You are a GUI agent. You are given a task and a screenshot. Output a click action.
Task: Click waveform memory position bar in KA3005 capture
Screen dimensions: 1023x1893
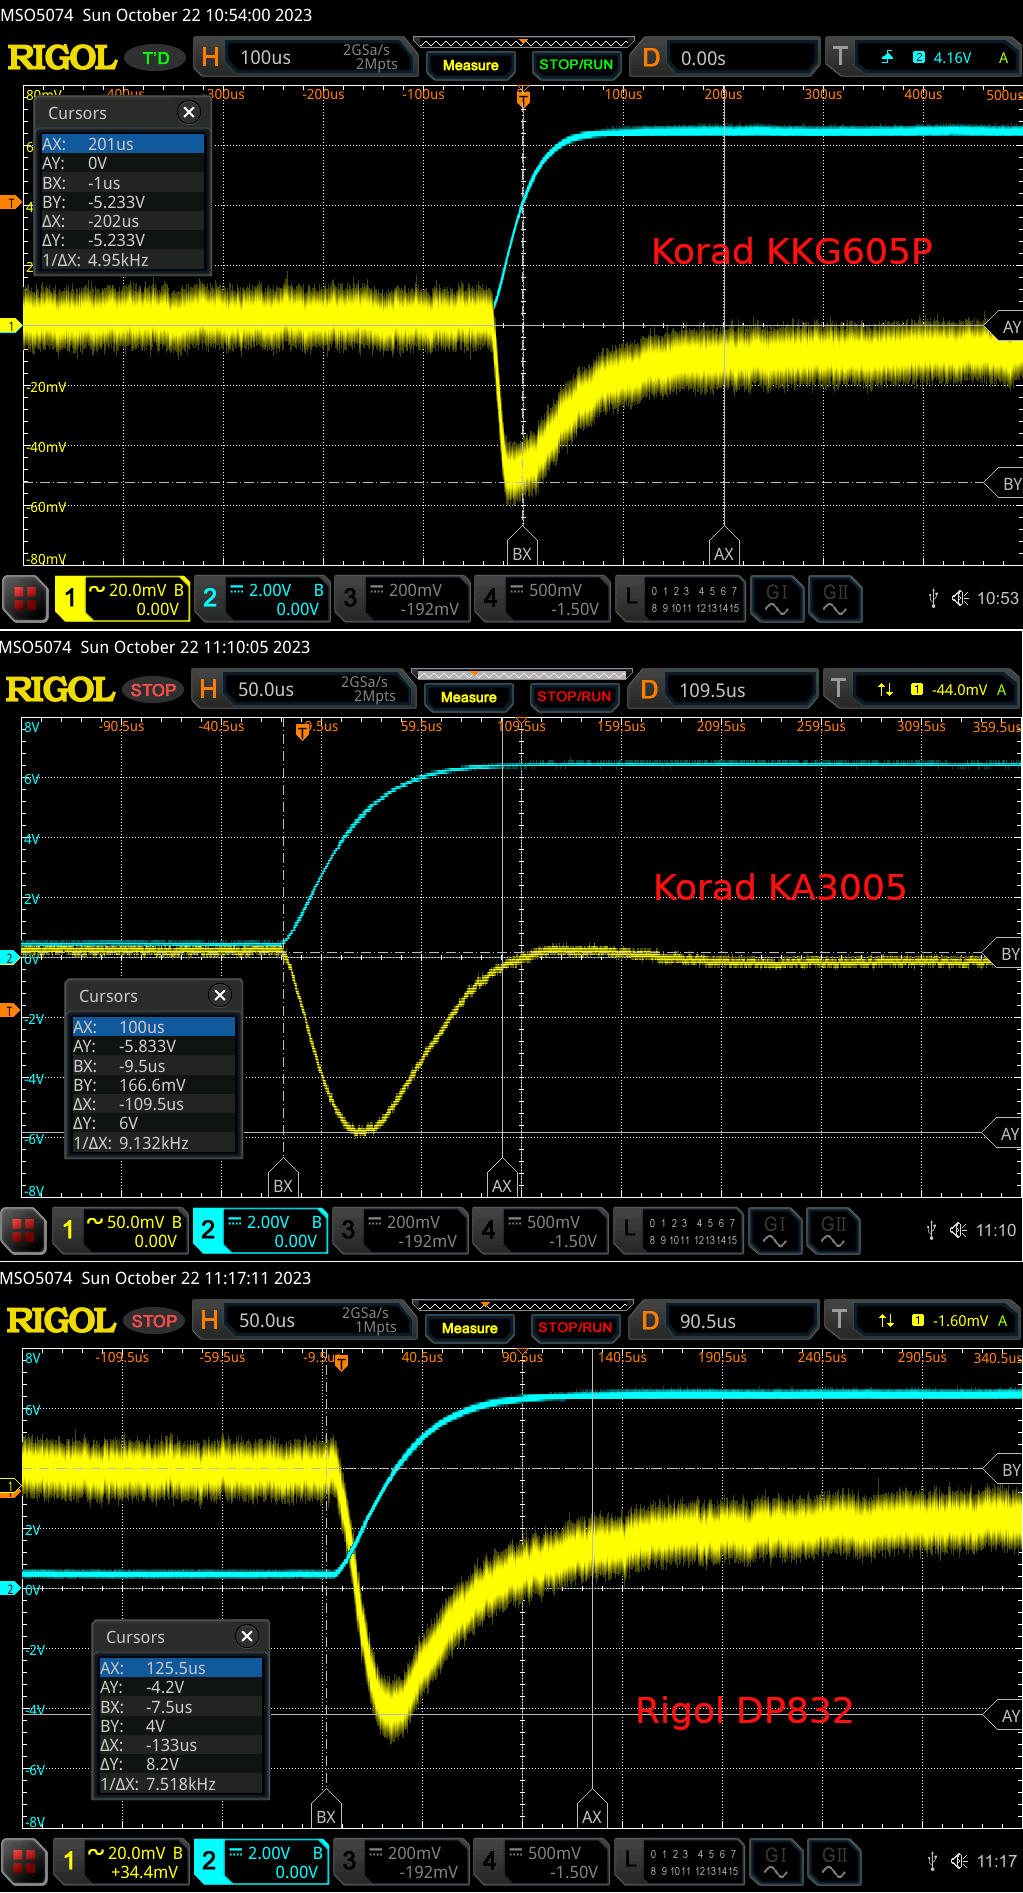pos(521,675)
